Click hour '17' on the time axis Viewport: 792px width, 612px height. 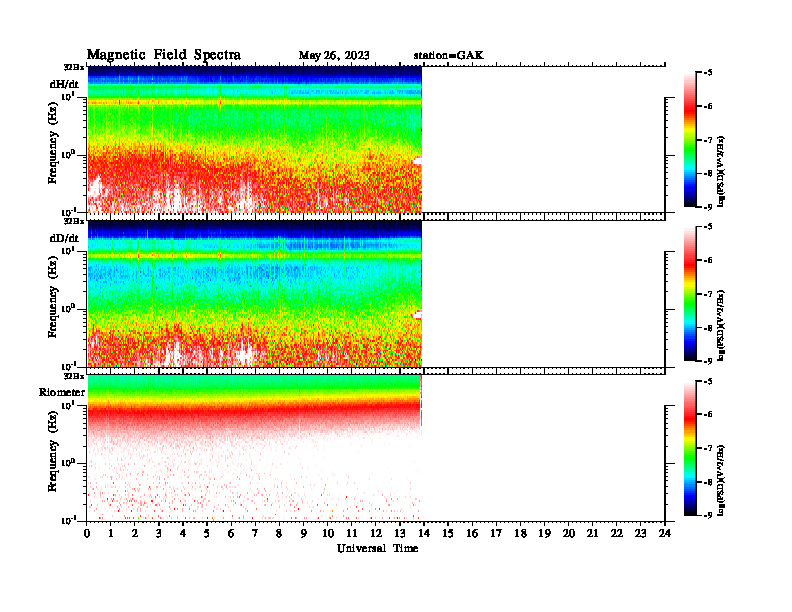[497, 534]
